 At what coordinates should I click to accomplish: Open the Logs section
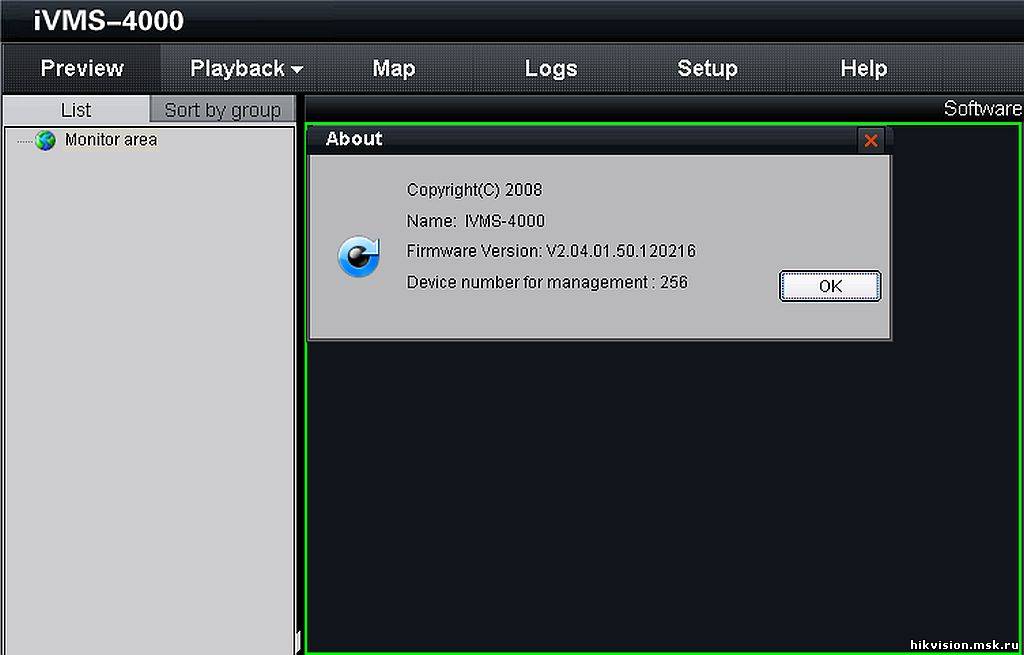coord(551,69)
